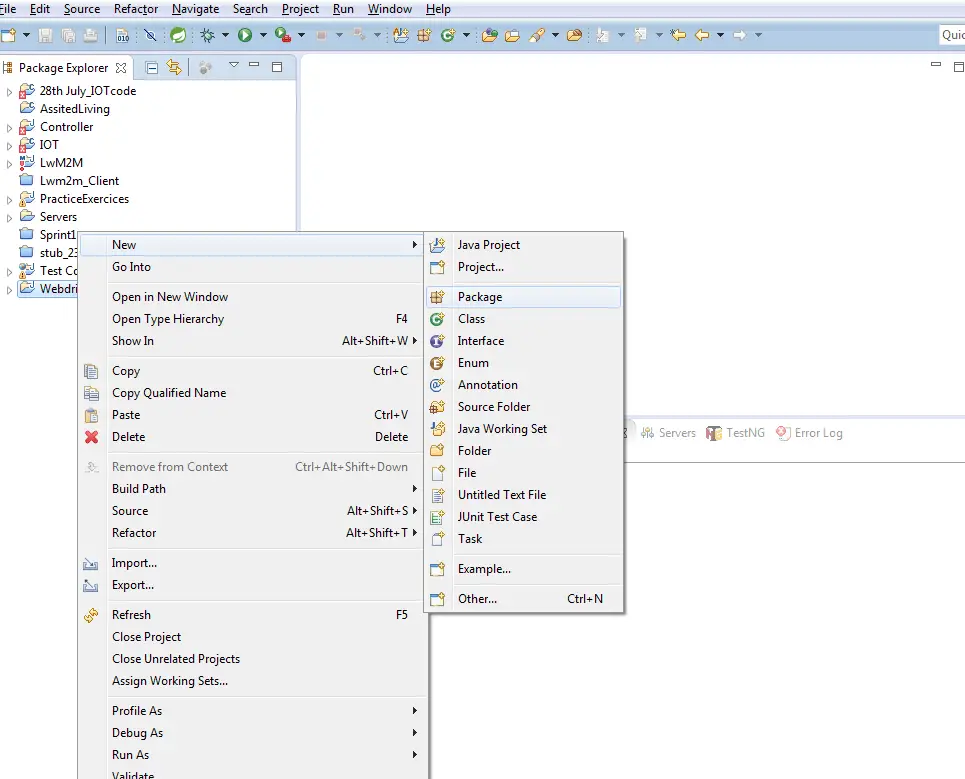Switch to the TestNG tab

(744, 433)
